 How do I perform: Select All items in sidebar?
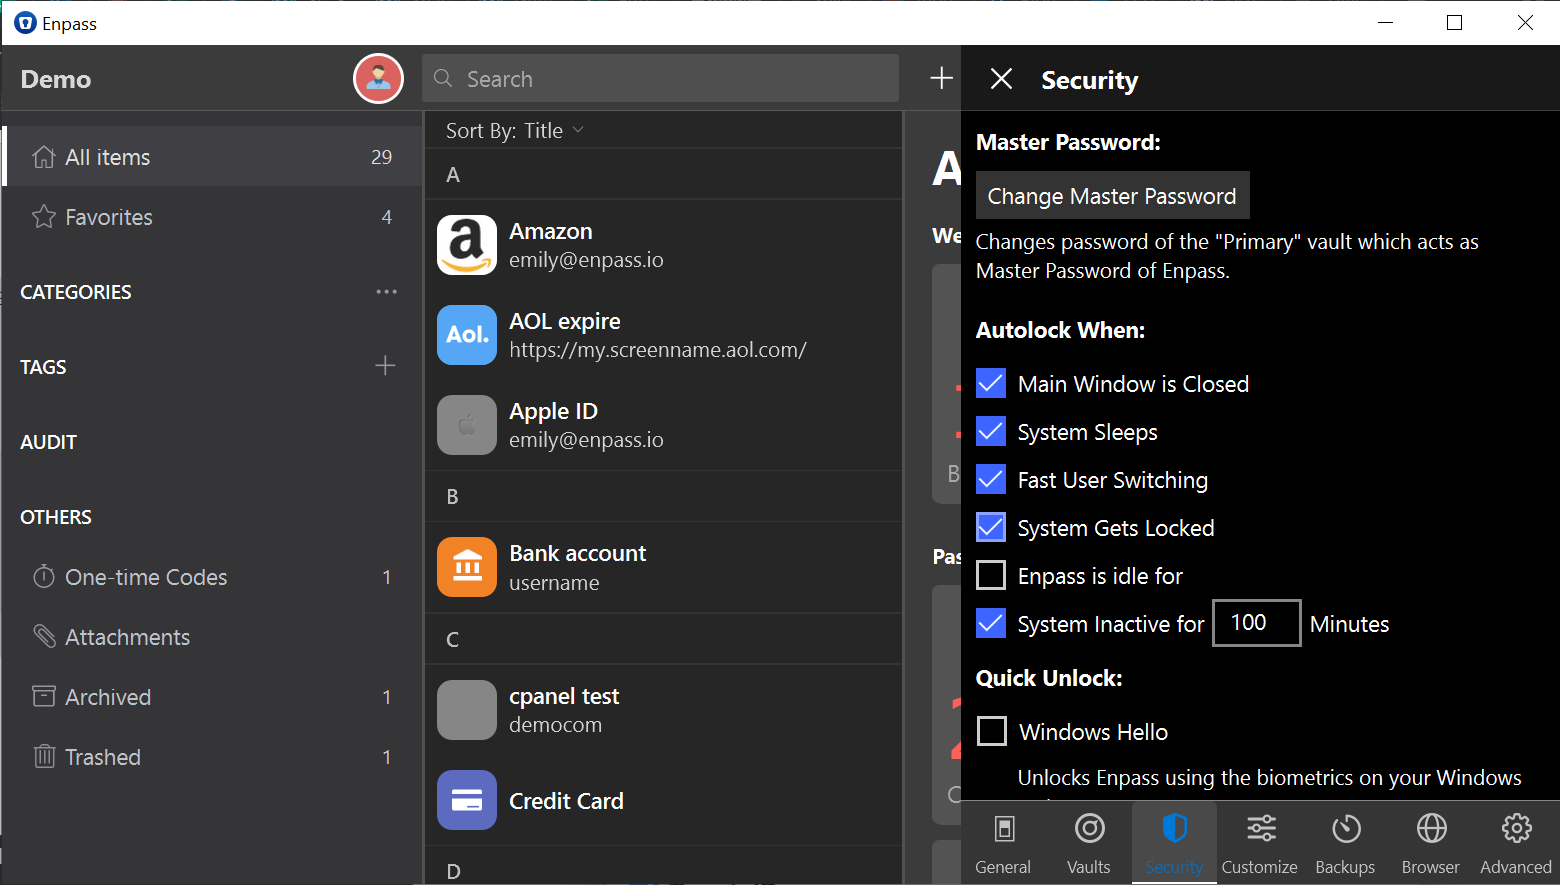point(212,157)
